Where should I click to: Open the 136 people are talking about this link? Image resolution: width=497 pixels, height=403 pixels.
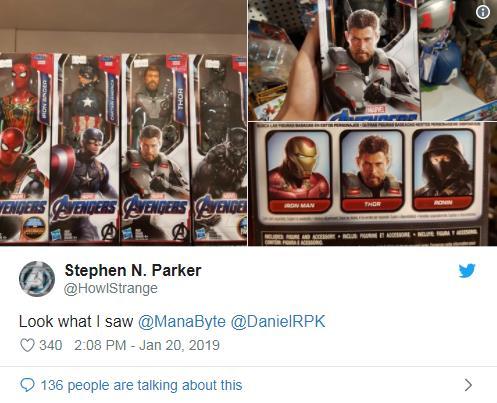(141, 385)
